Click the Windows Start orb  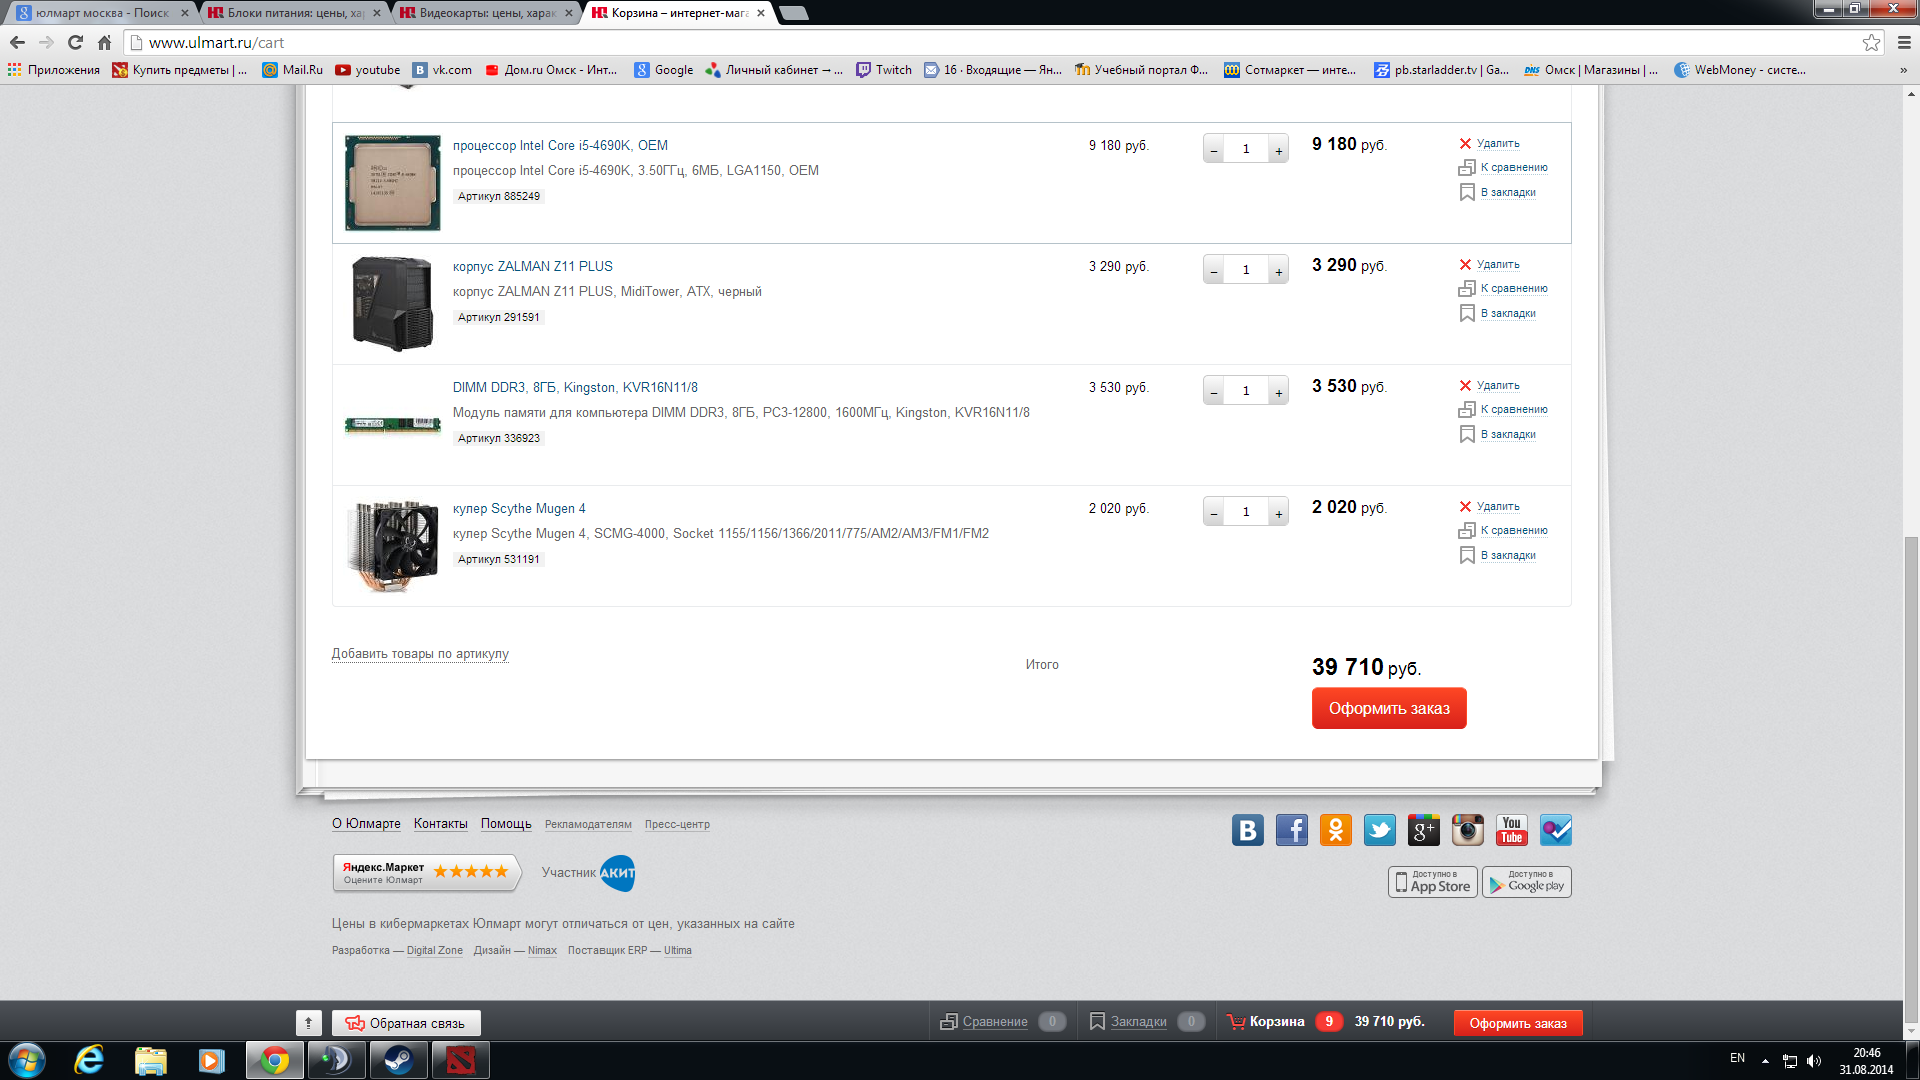[27, 1060]
